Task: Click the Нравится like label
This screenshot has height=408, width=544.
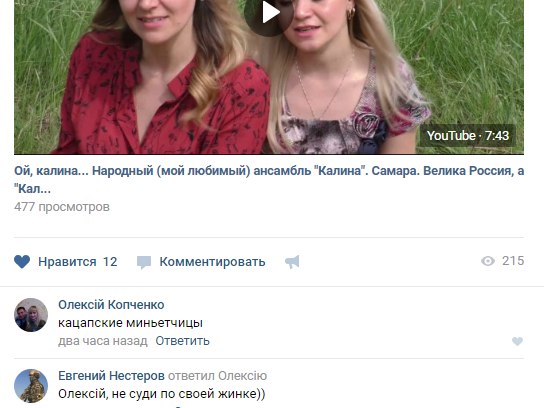Action: coord(67,262)
